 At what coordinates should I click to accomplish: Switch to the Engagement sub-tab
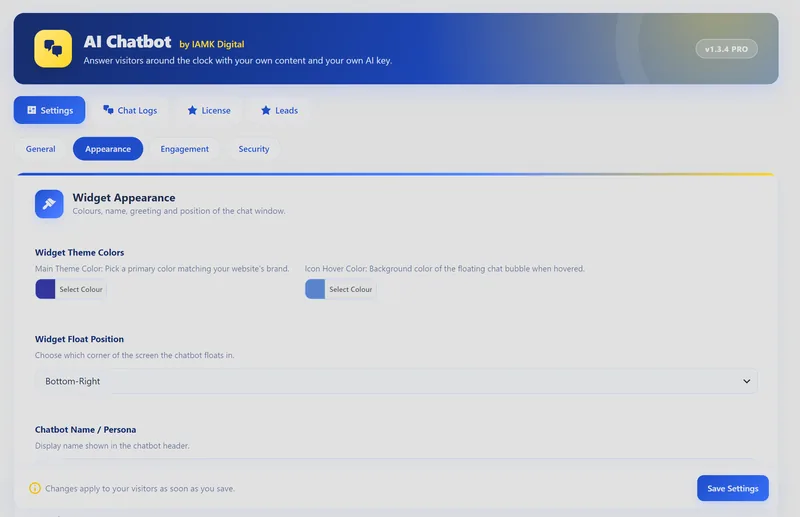coord(185,149)
